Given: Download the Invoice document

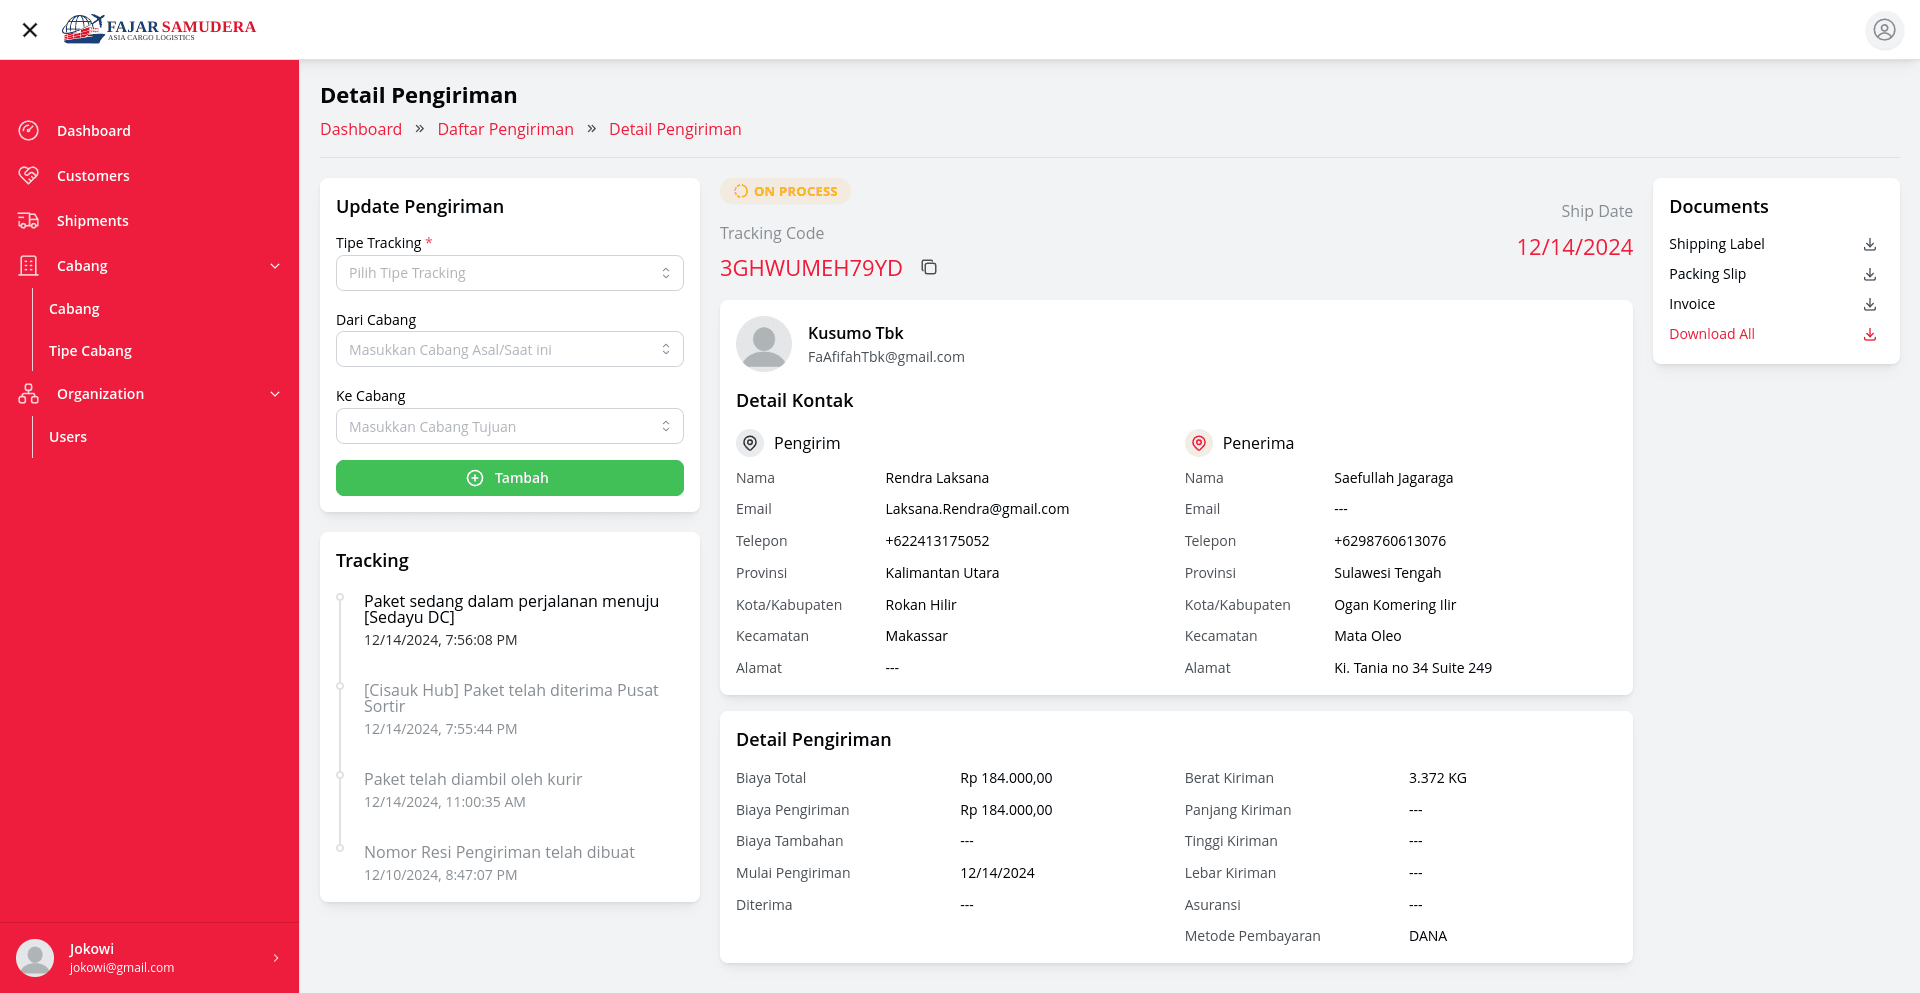Looking at the screenshot, I should (x=1869, y=304).
